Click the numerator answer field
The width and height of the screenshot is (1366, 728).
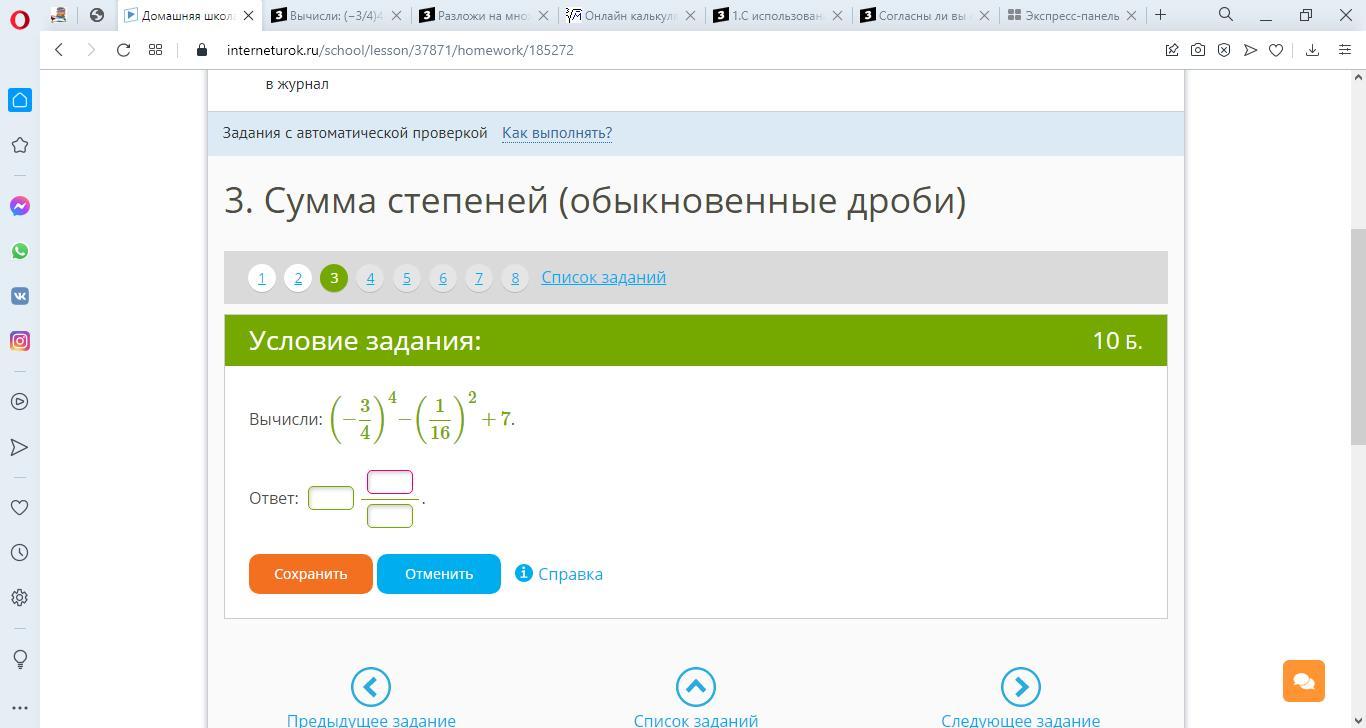pos(390,482)
